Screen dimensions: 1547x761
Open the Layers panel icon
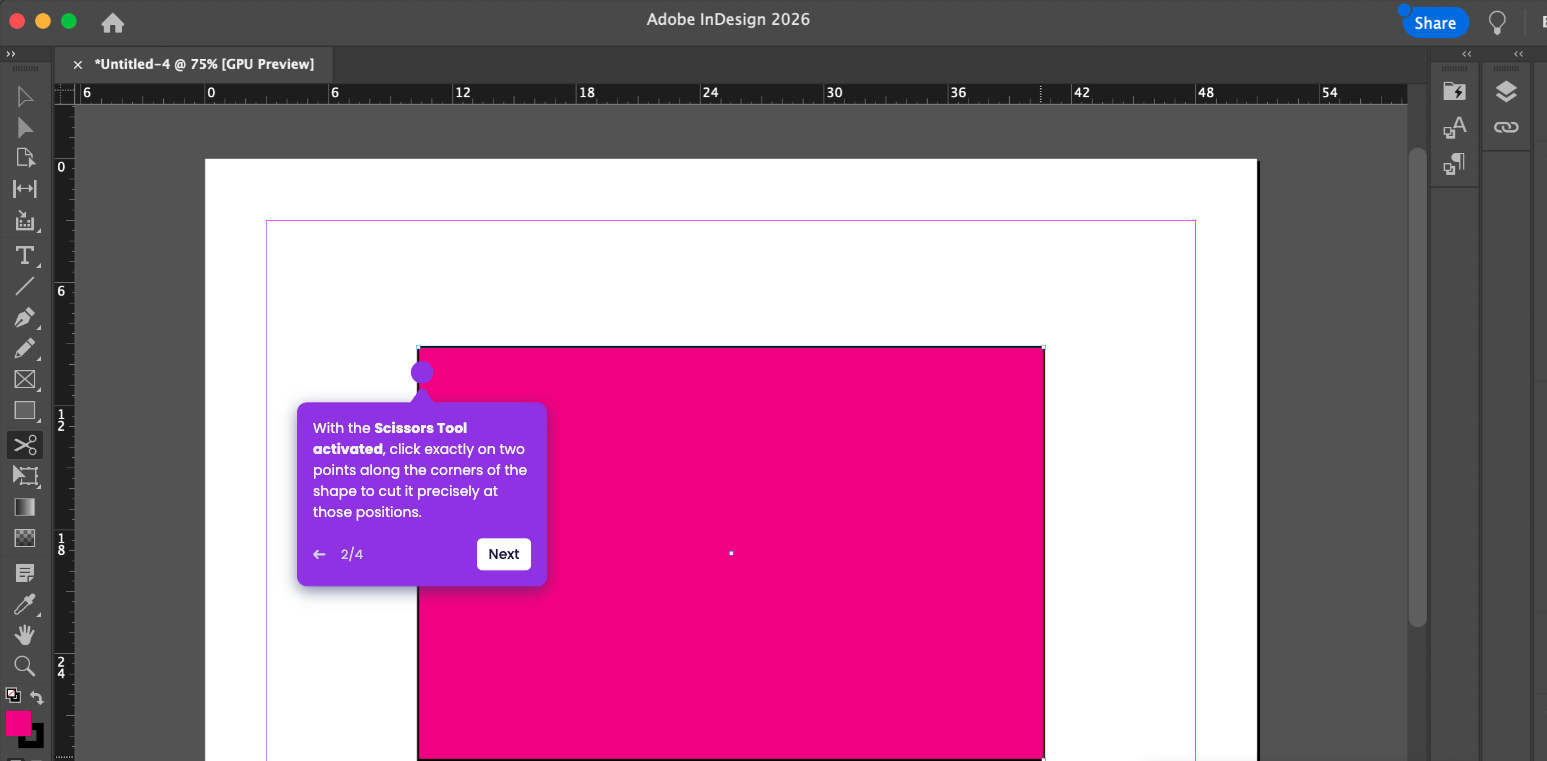(x=1506, y=92)
